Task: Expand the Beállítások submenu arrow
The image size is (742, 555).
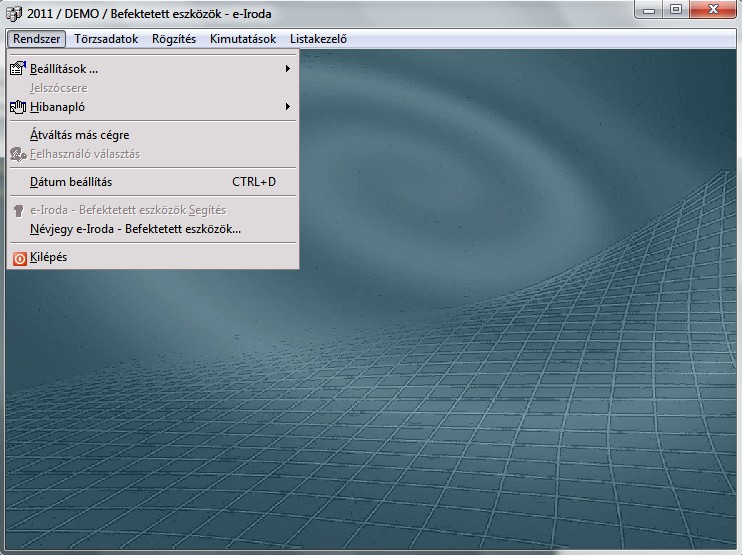Action: (x=287, y=69)
